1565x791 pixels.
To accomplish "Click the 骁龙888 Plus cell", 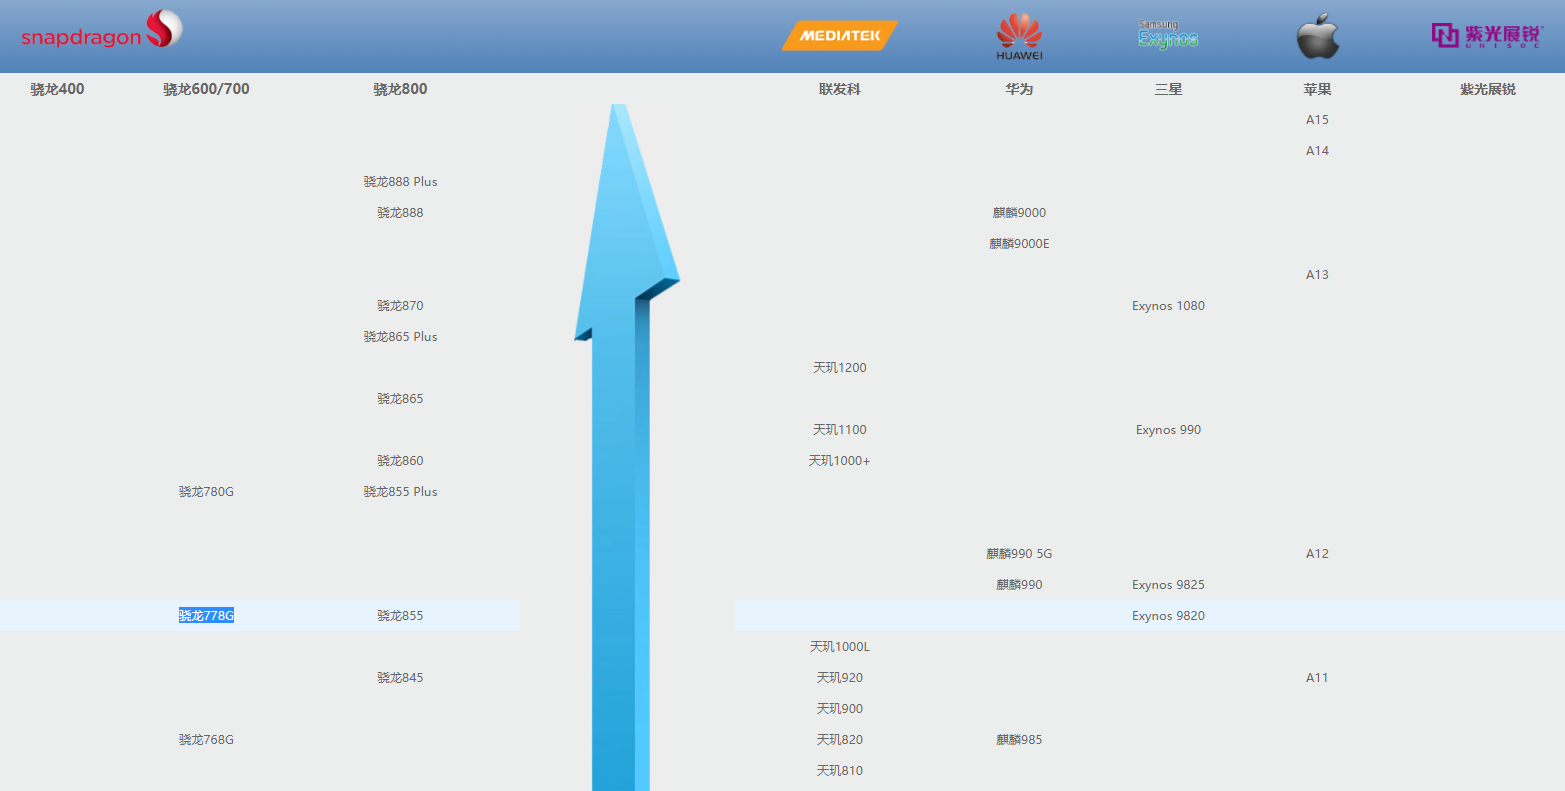I will [400, 182].
